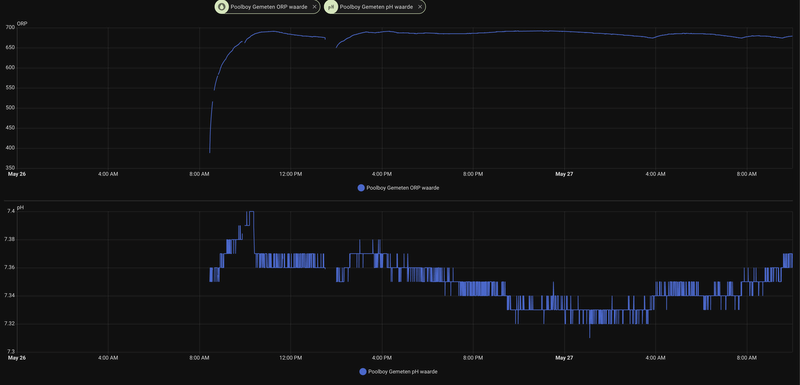800x385 pixels.
Task: Click the 7.38 label on pH axis
Action: [9, 239]
